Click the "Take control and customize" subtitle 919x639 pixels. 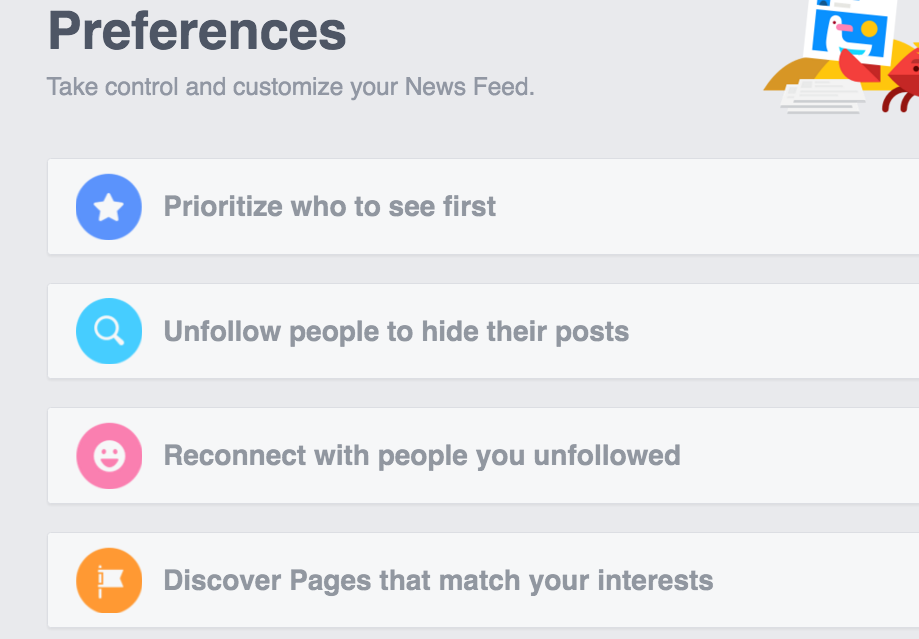[291, 87]
